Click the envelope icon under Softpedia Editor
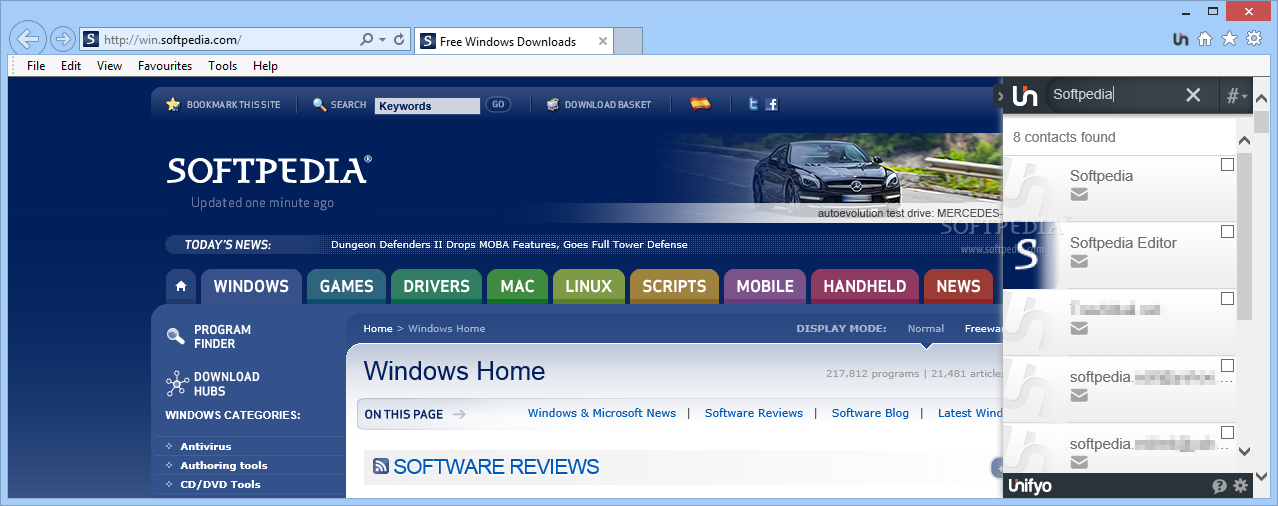The width and height of the screenshot is (1278, 506). pyautogui.click(x=1079, y=261)
